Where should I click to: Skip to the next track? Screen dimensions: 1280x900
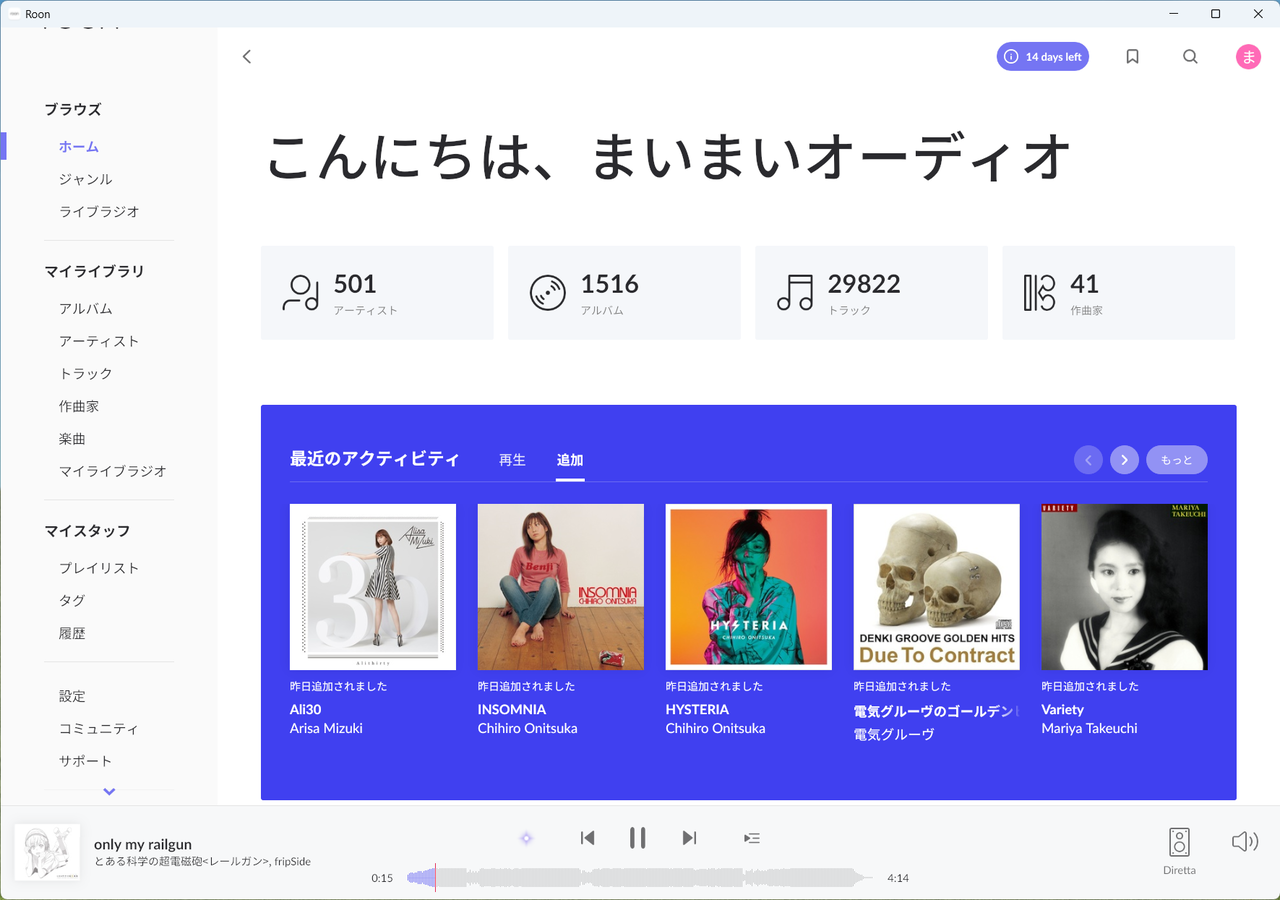(x=689, y=838)
